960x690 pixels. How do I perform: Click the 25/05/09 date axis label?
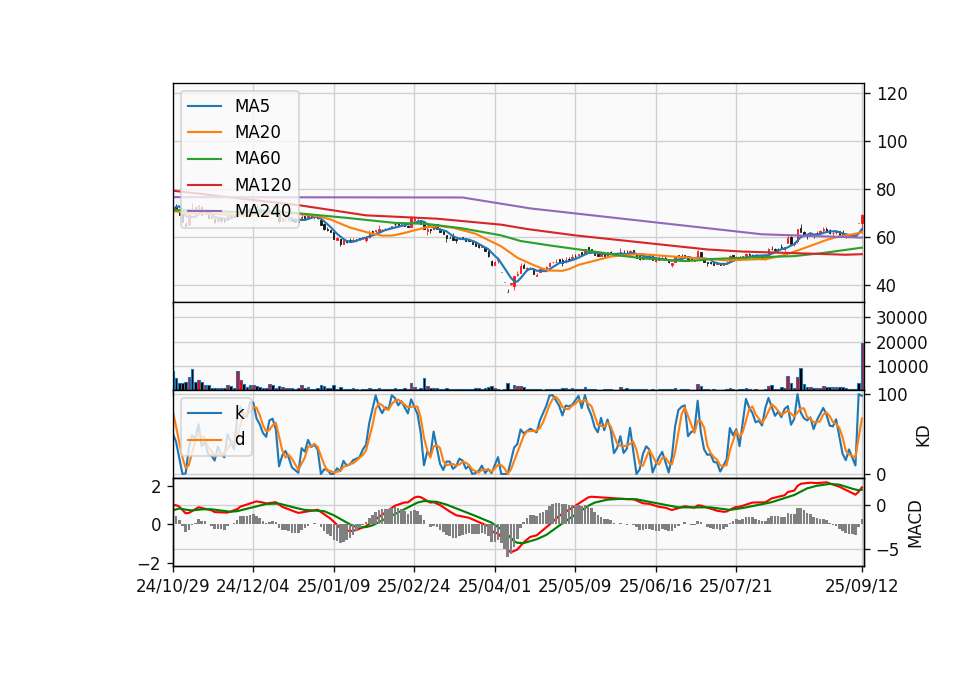[x=575, y=587]
